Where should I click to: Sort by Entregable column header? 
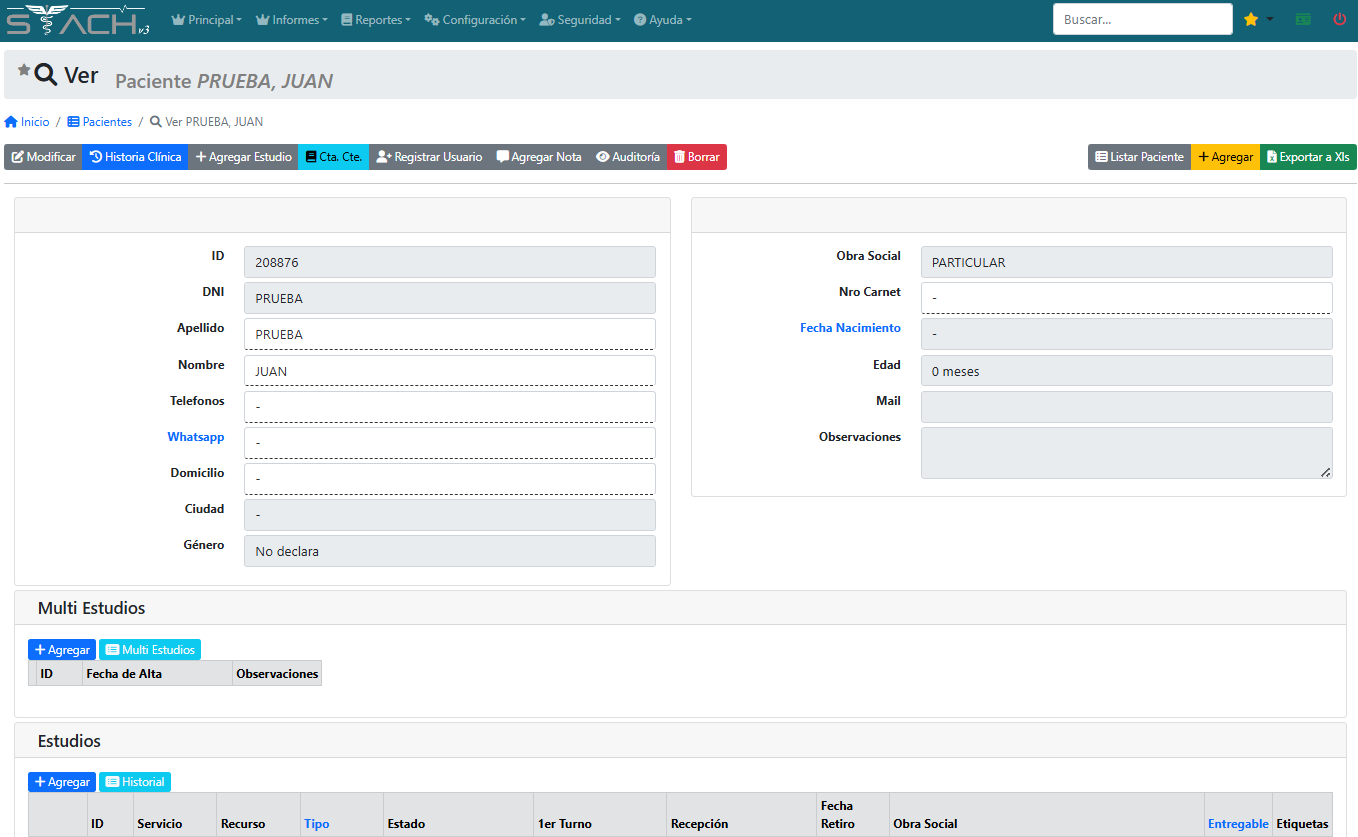[x=1238, y=824]
